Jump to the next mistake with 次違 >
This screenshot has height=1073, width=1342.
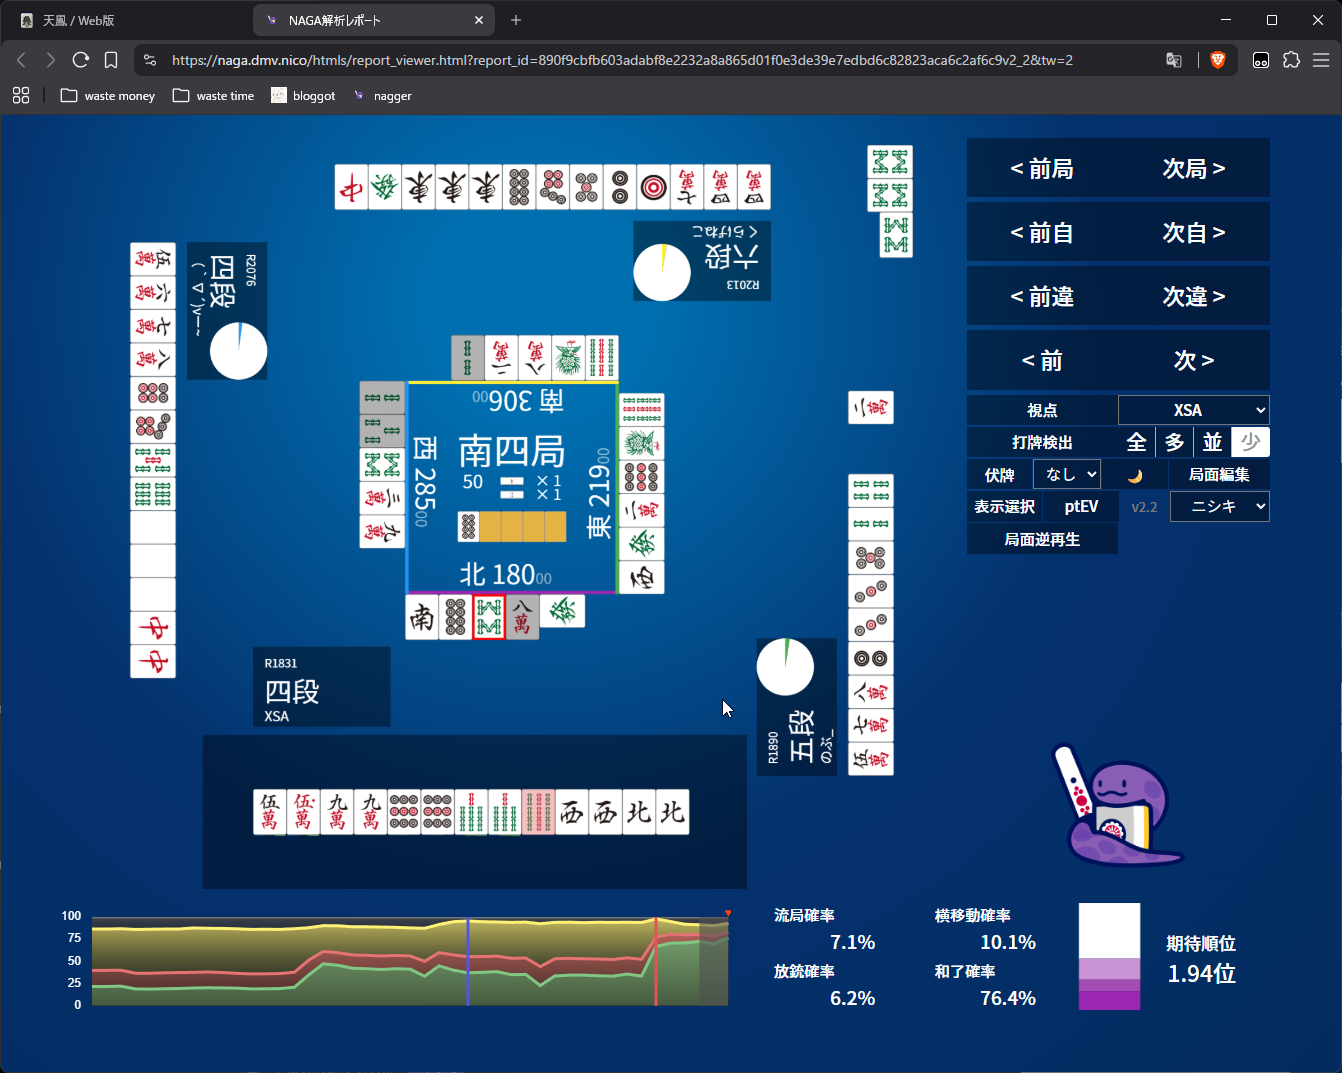coord(1194,297)
